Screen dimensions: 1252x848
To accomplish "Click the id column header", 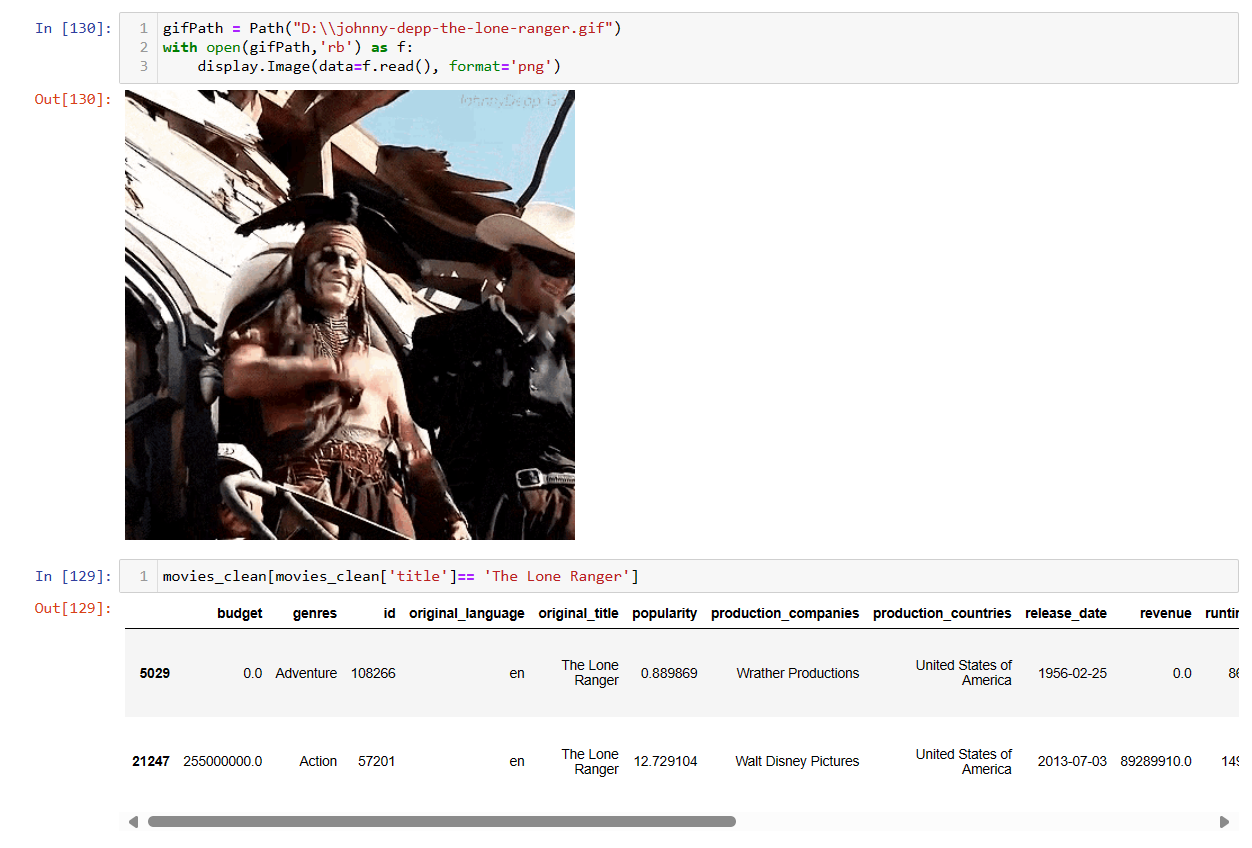I will coord(389,613).
